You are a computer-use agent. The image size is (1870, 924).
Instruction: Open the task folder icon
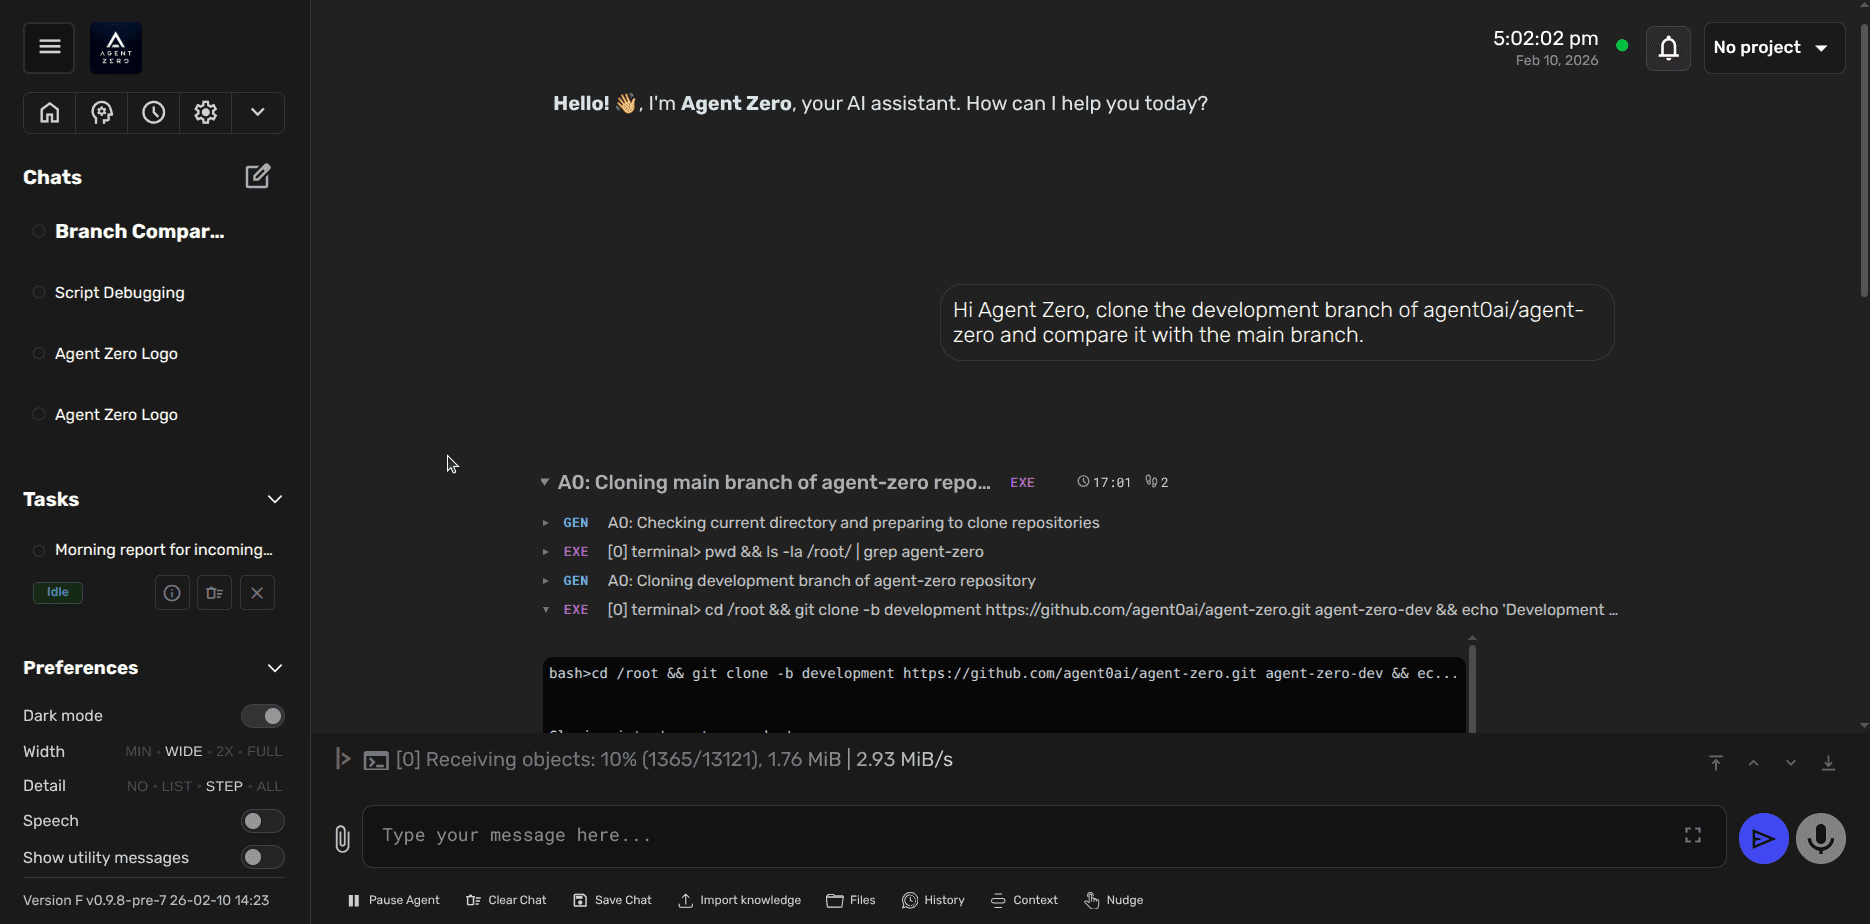[x=214, y=593]
